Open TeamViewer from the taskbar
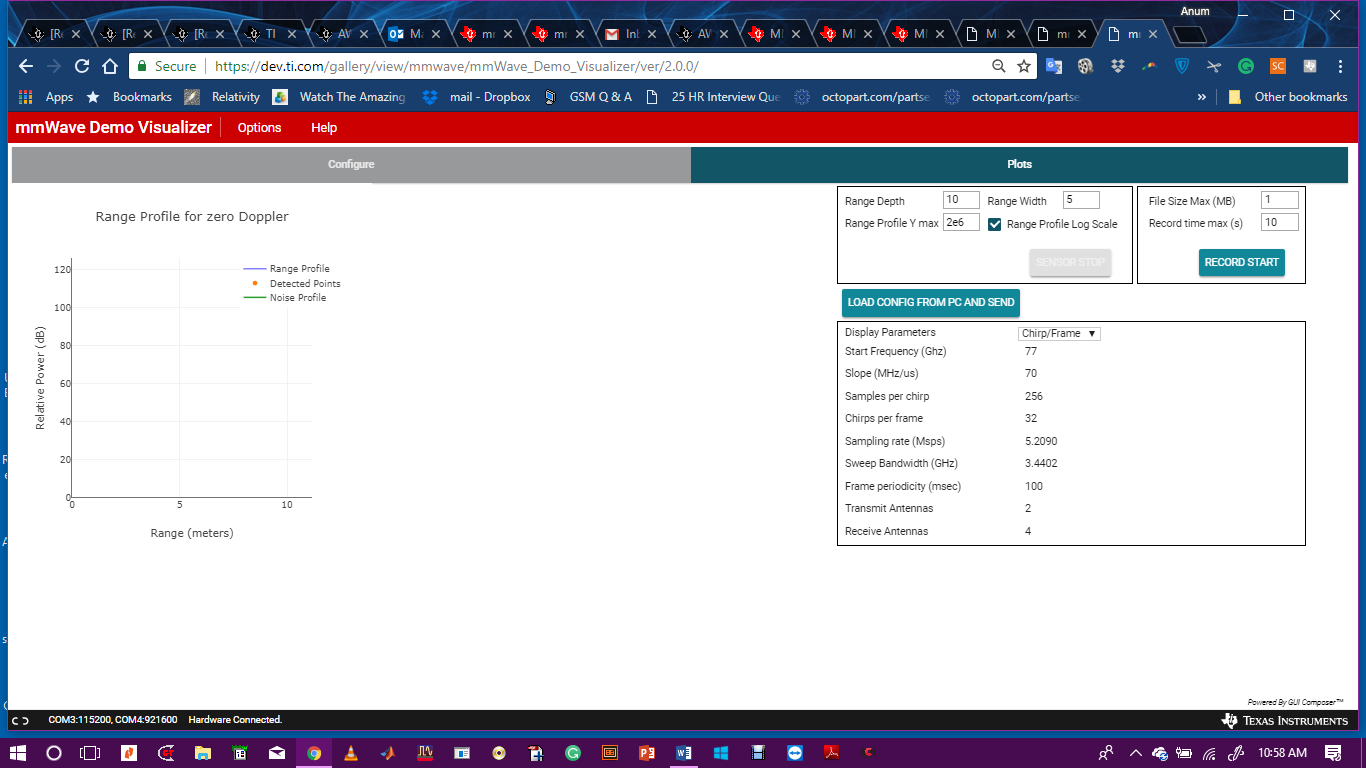Image resolution: width=1366 pixels, height=768 pixels. [795, 752]
